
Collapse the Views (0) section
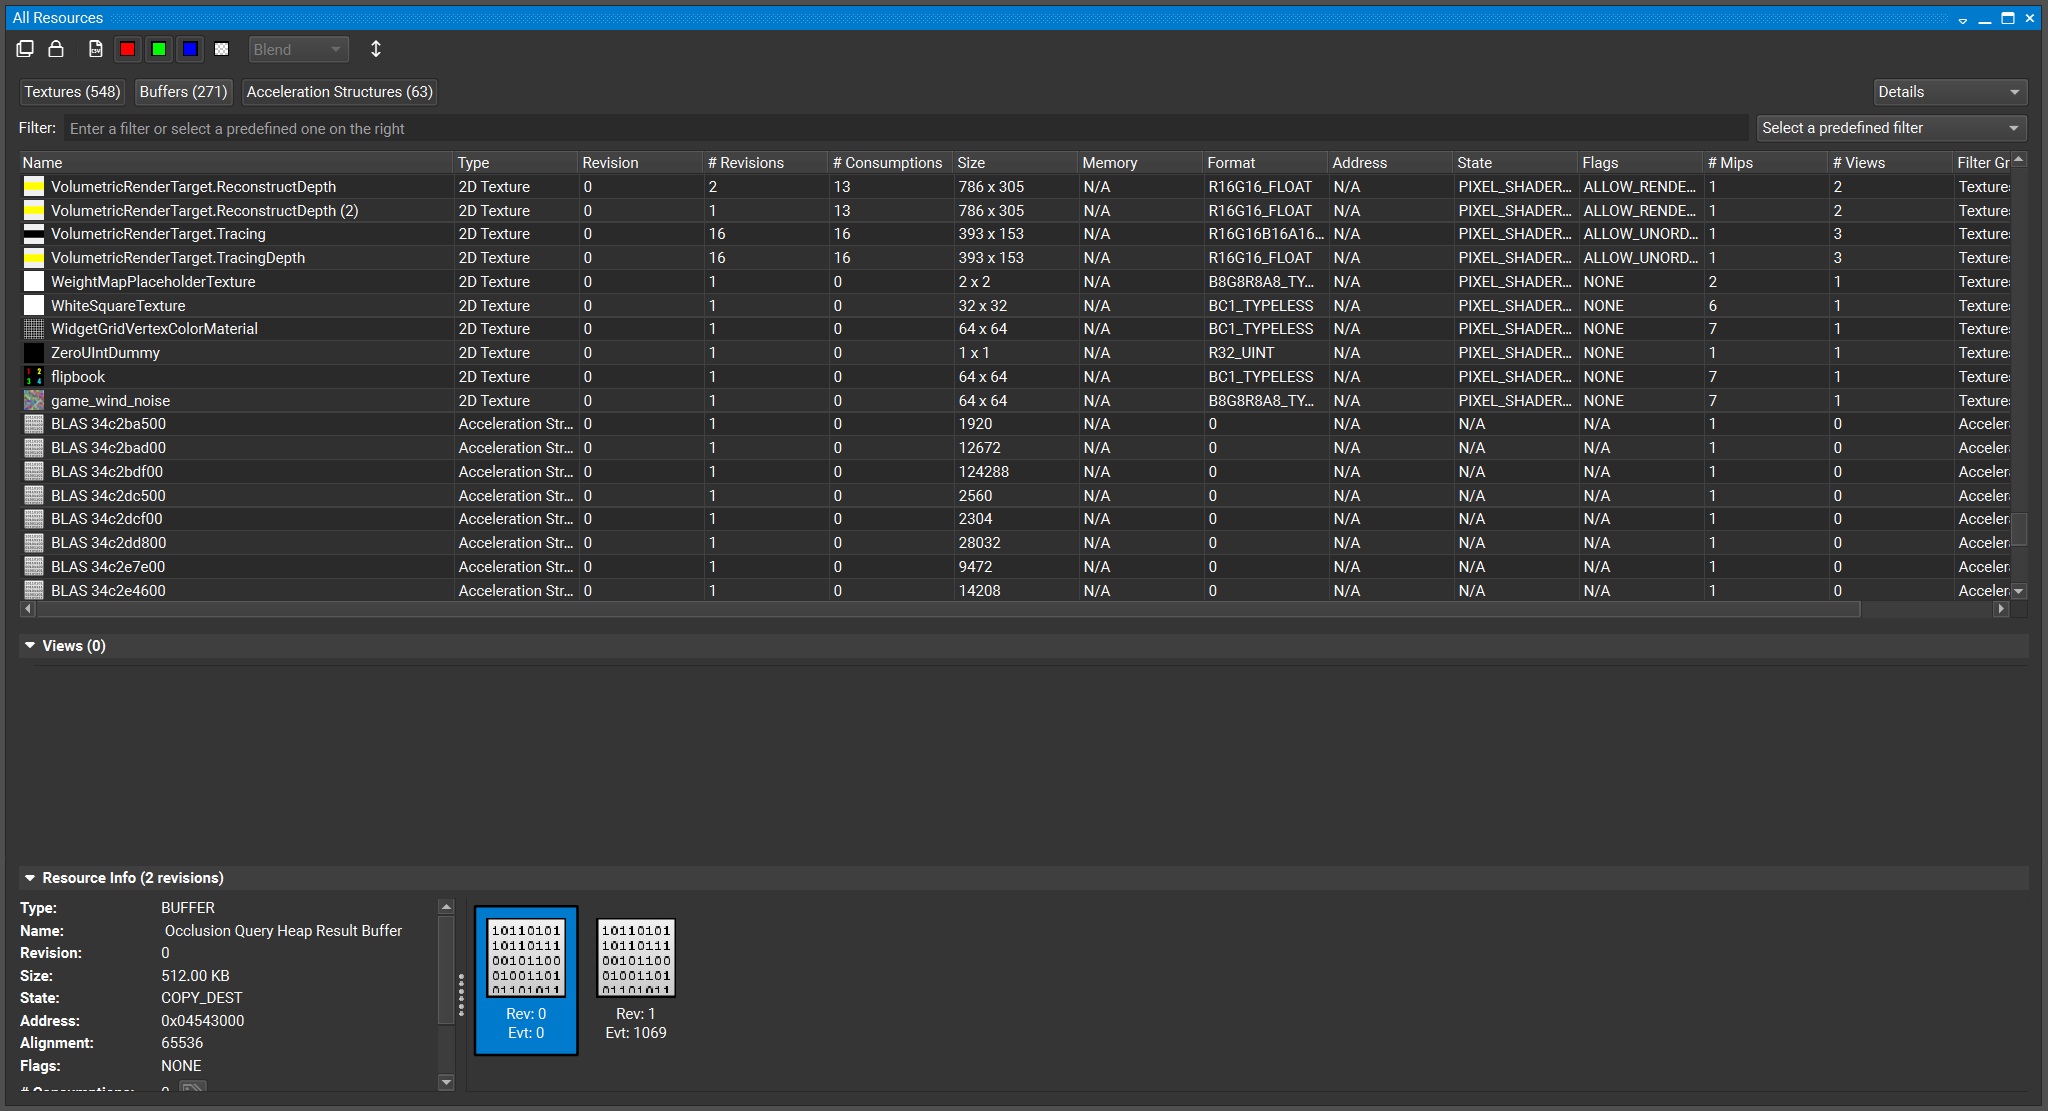30,646
